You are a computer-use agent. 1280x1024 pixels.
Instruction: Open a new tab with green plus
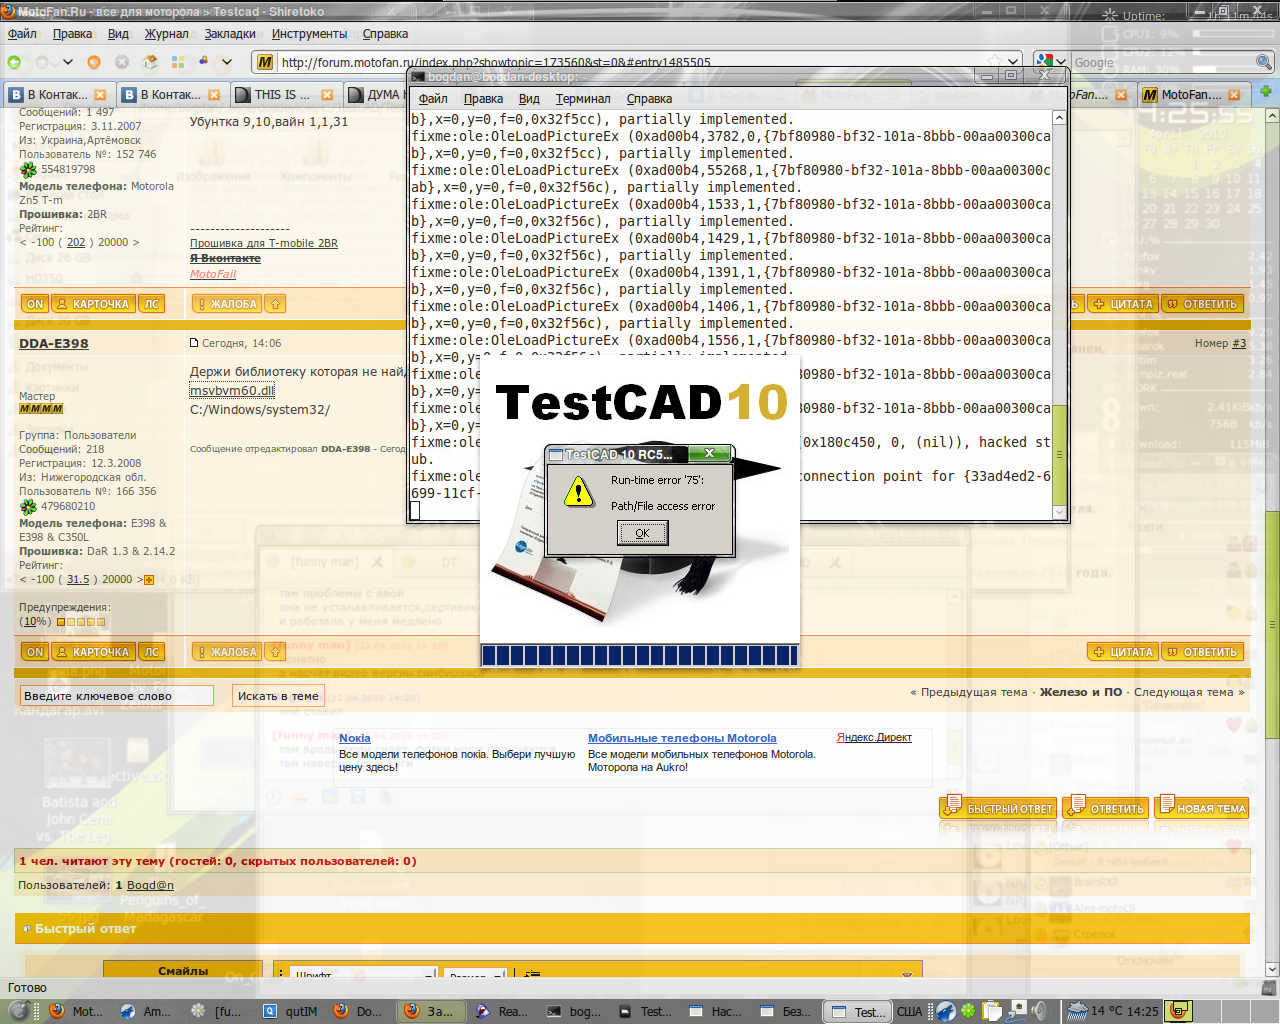(1265, 91)
